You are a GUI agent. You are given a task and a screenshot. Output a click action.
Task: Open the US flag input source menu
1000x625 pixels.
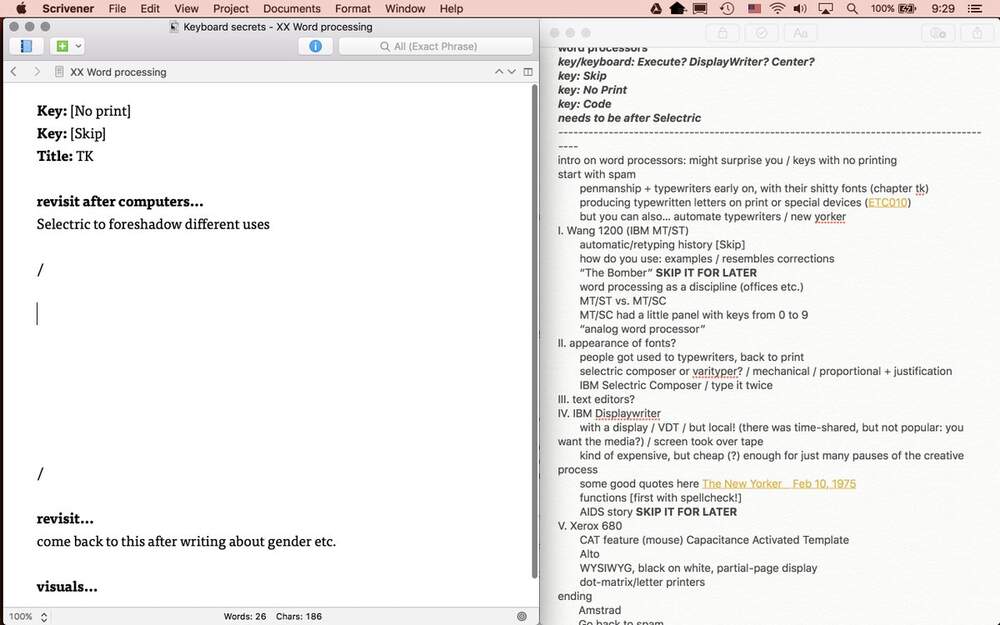(754, 8)
